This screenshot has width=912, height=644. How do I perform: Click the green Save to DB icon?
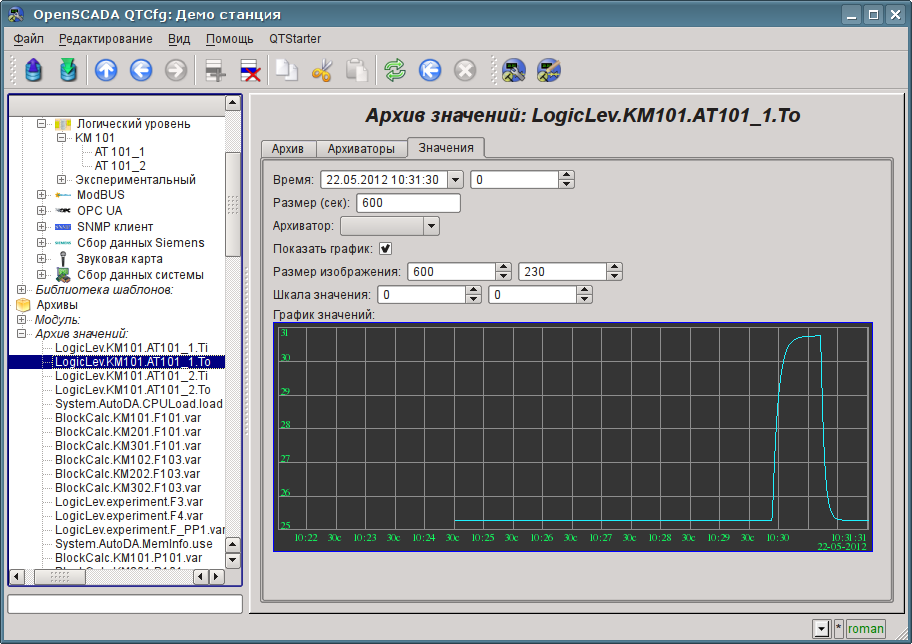tap(68, 70)
